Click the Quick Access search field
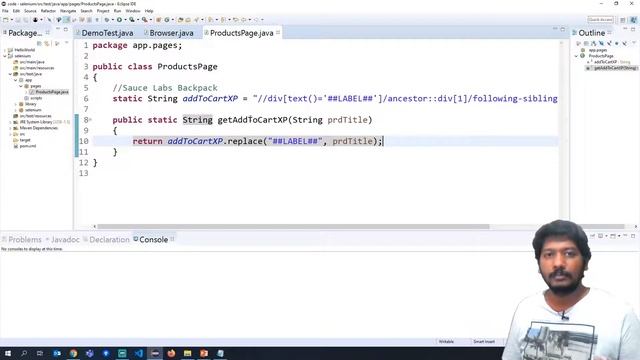 coord(600,20)
